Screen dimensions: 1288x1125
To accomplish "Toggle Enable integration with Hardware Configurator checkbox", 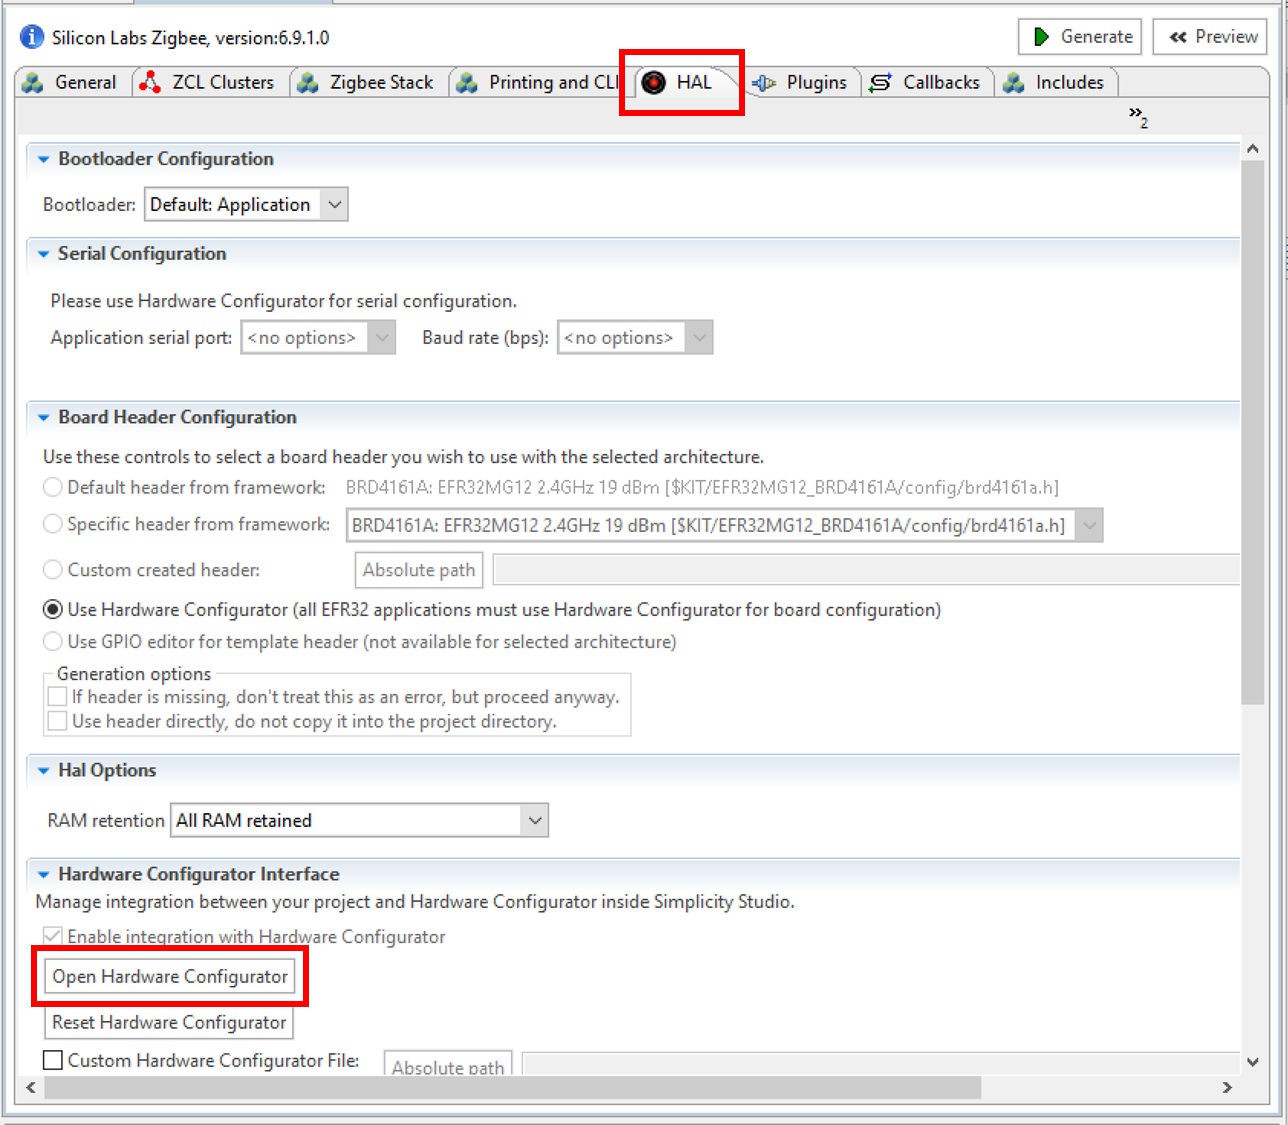I will 53,937.
